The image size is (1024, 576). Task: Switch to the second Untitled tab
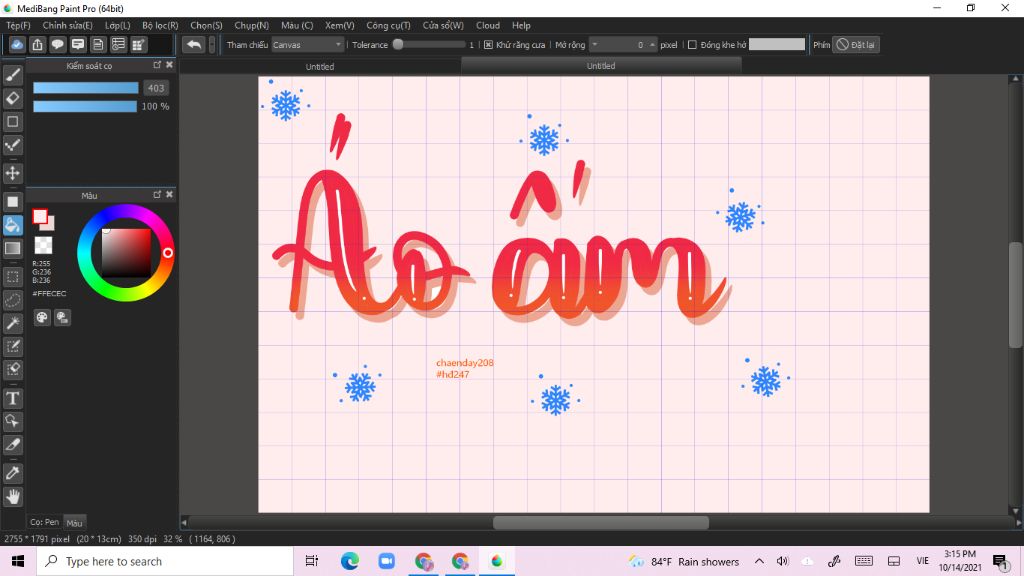coord(601,65)
